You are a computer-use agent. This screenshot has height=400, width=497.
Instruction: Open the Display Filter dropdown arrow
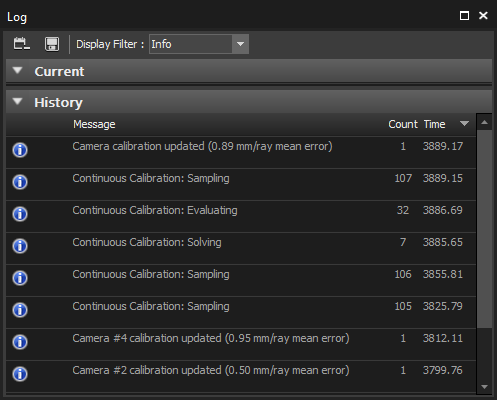[x=240, y=44]
